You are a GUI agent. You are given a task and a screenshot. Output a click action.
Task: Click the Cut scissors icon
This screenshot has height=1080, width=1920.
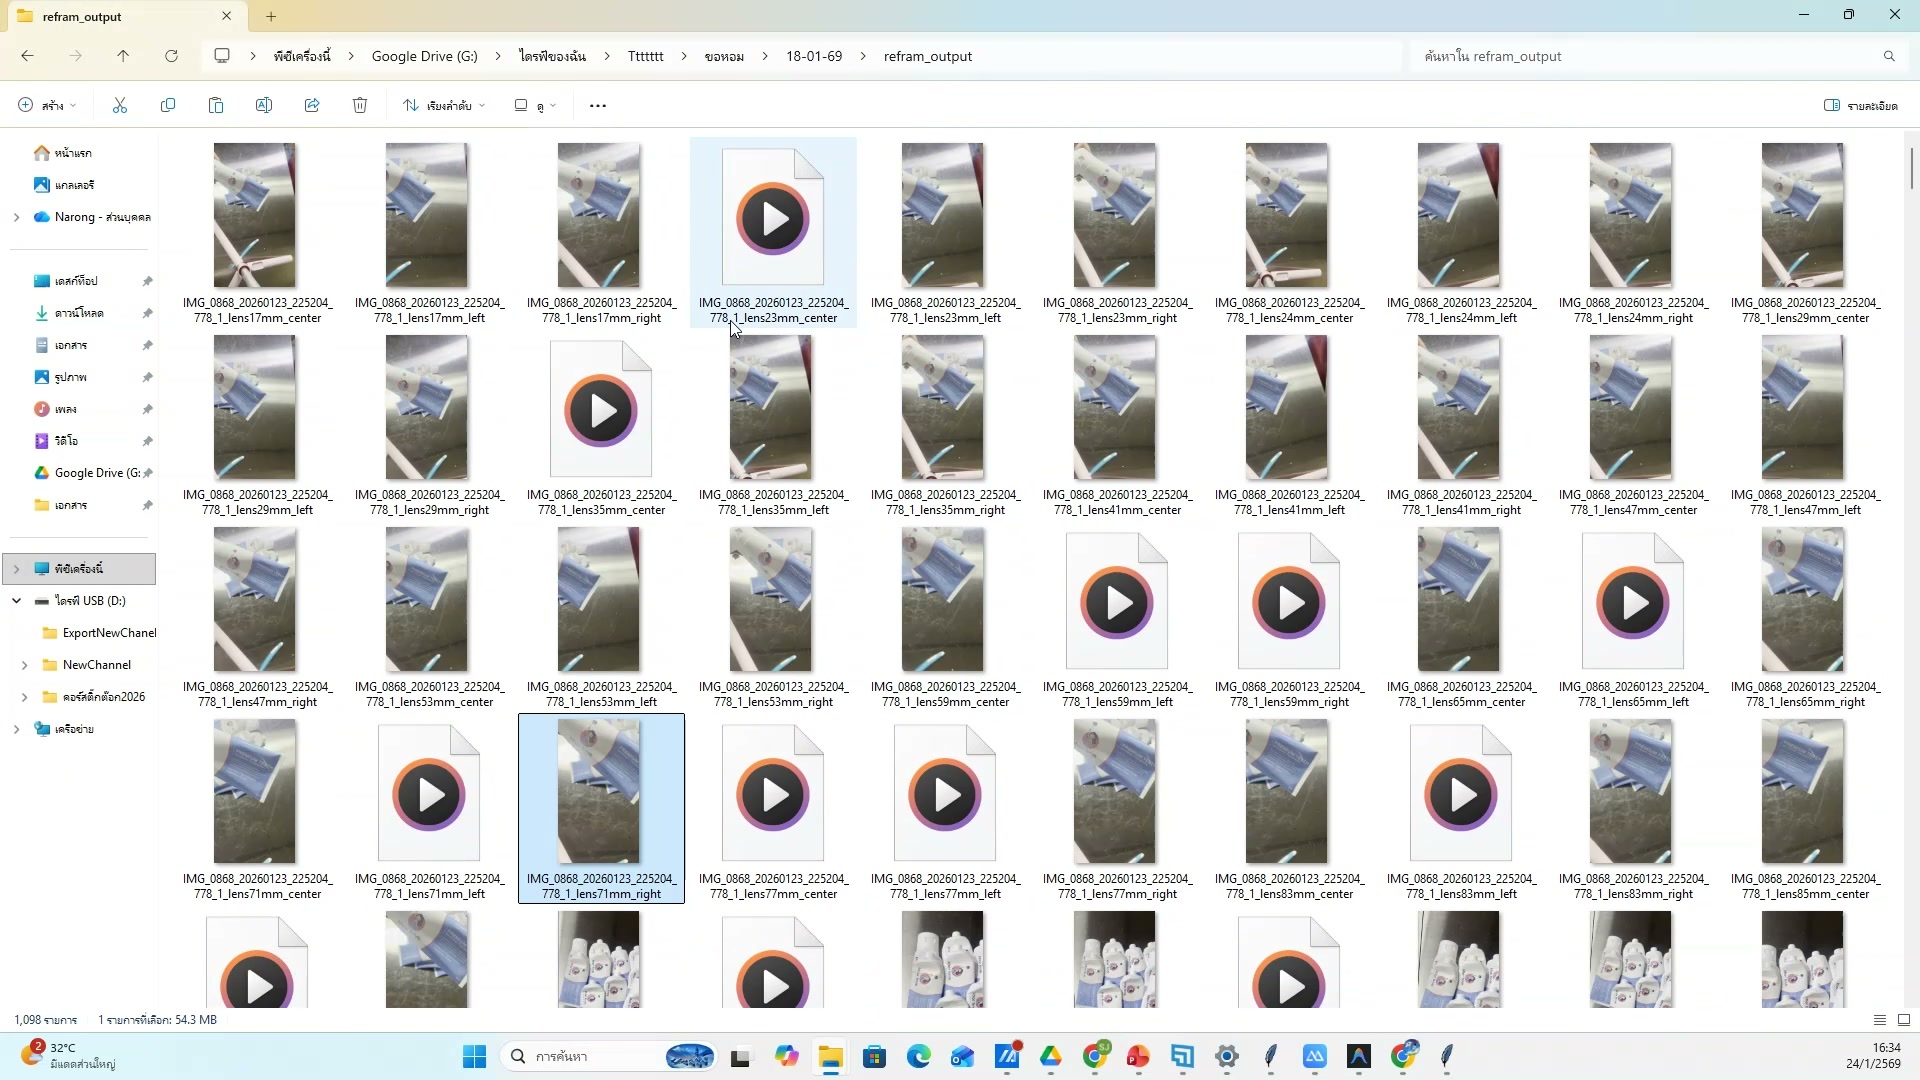[120, 105]
